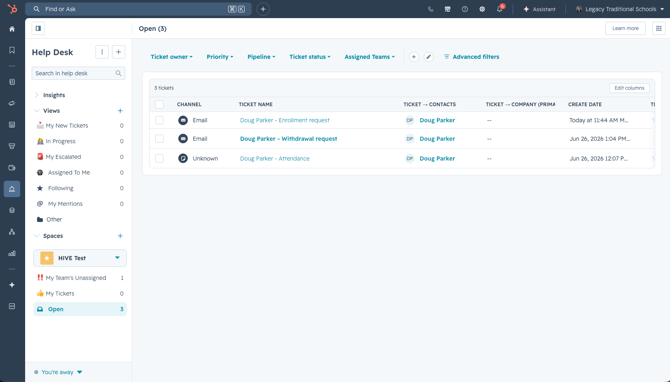Open the Ticket status filter dropdown
Screen dimensions: 670x382
[310, 57]
